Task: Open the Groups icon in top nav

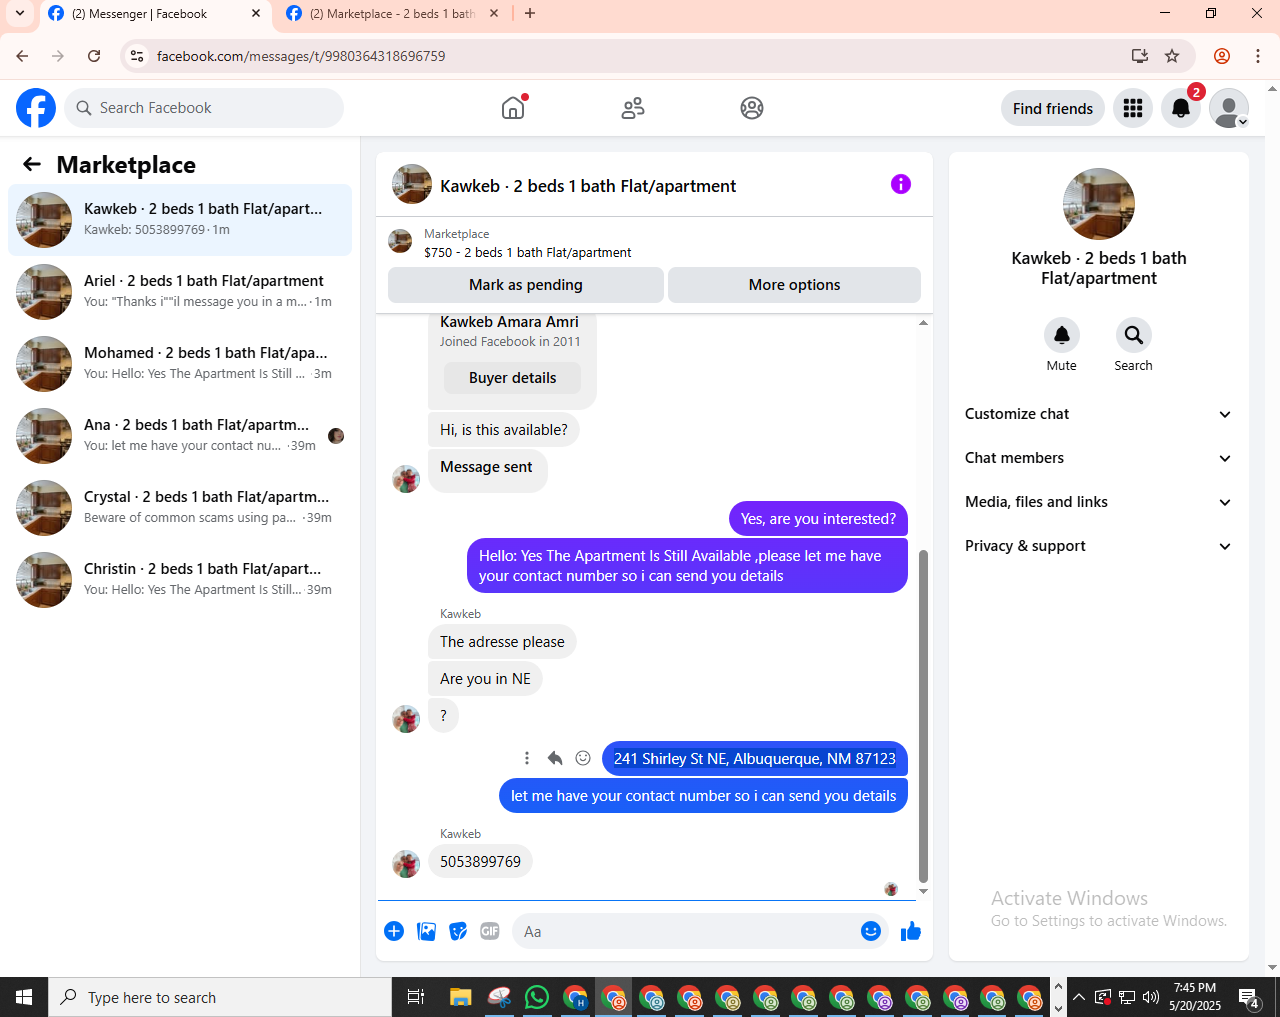Action: 752,108
